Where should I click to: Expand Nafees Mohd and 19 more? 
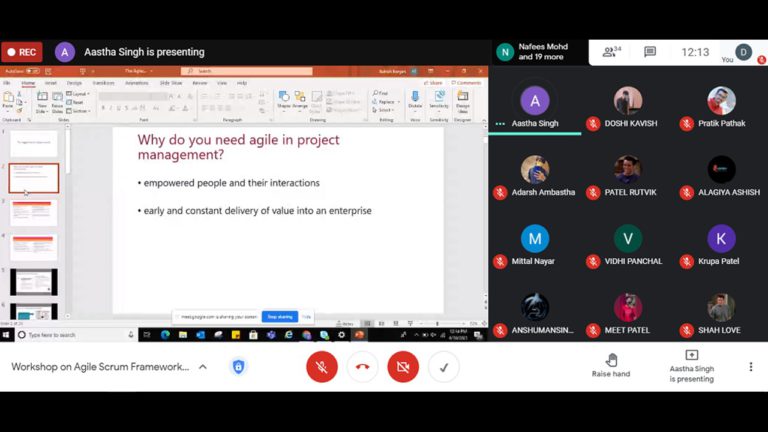(x=538, y=52)
